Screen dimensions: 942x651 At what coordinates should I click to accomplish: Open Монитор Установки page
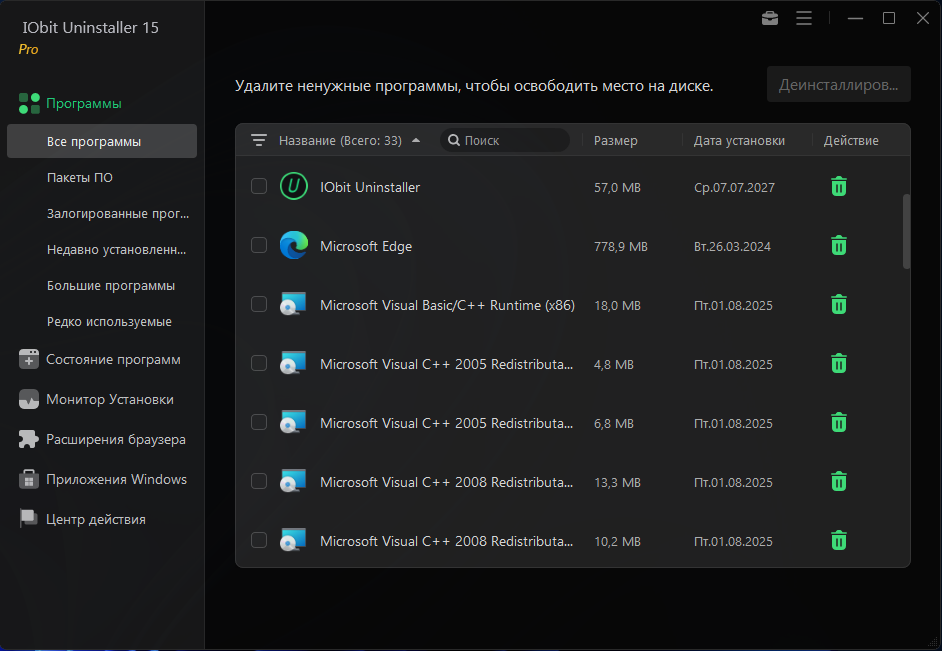pos(110,399)
